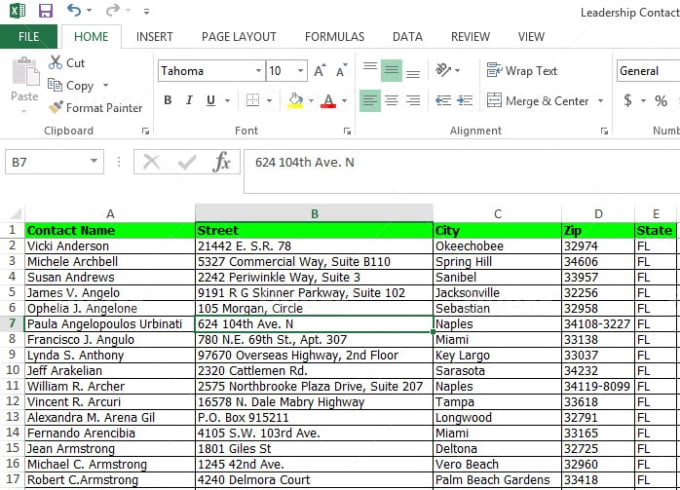The width and height of the screenshot is (680, 490).
Task: Switch to the VIEW tab
Action: click(x=531, y=37)
